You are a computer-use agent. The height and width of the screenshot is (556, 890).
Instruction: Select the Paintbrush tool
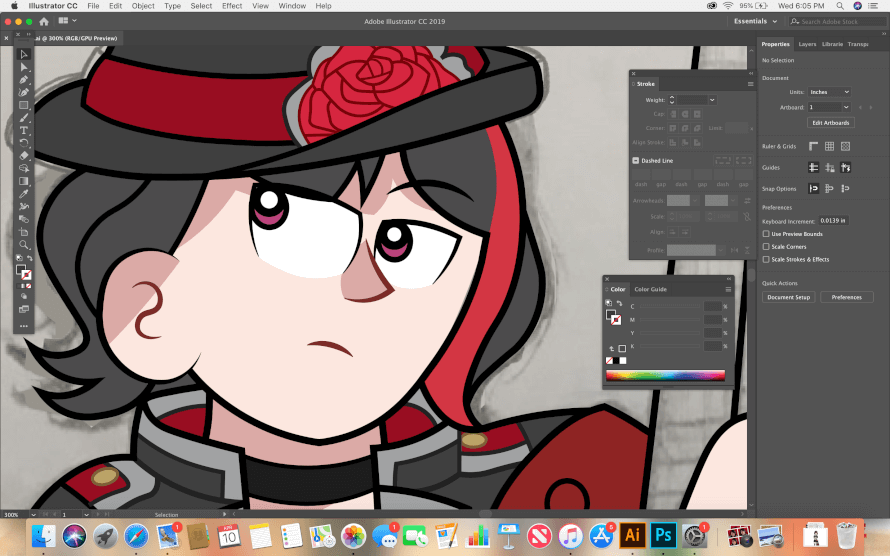(23, 118)
